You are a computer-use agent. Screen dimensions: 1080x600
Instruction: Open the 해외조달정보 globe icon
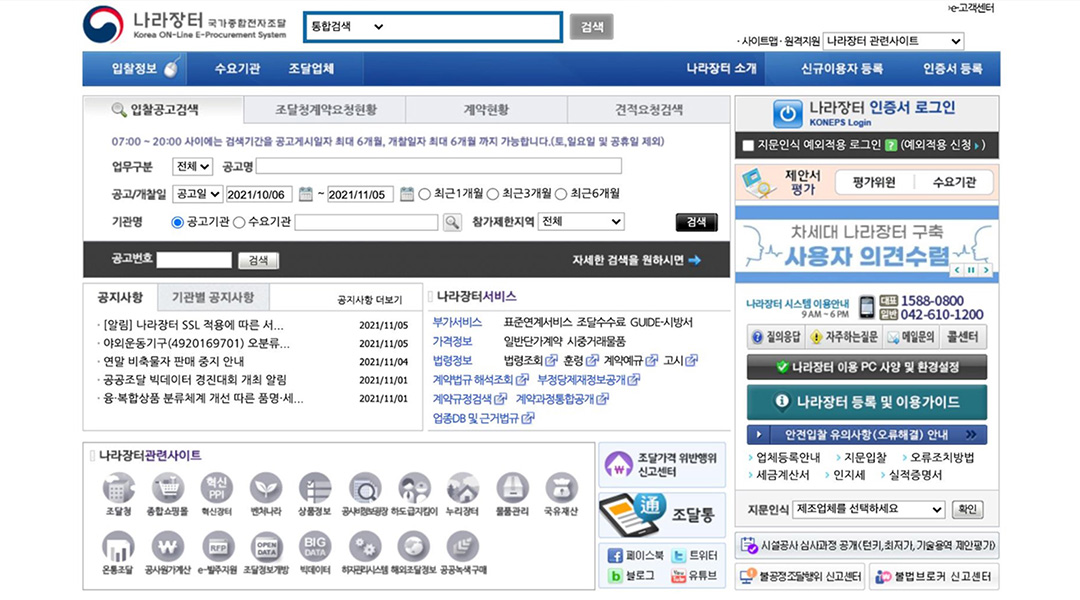click(x=413, y=547)
